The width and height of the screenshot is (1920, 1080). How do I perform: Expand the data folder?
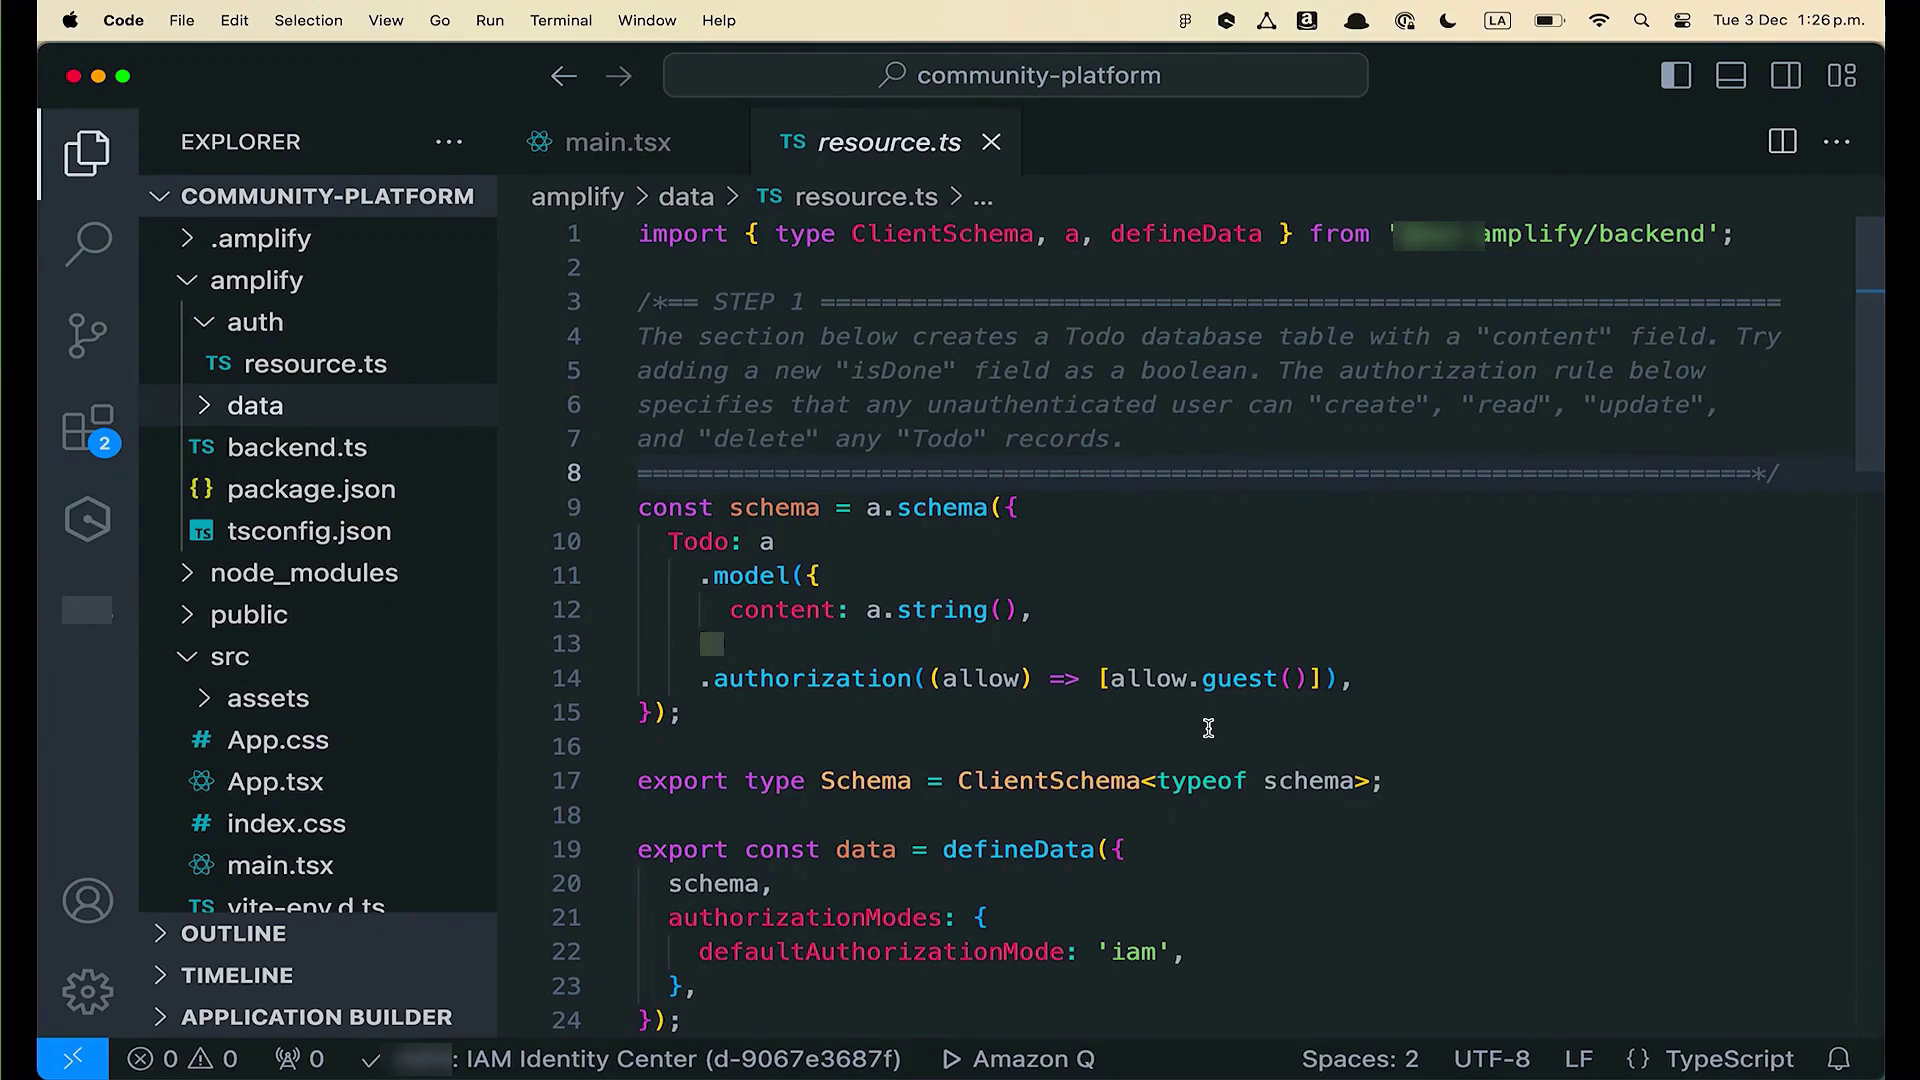click(x=318, y=405)
